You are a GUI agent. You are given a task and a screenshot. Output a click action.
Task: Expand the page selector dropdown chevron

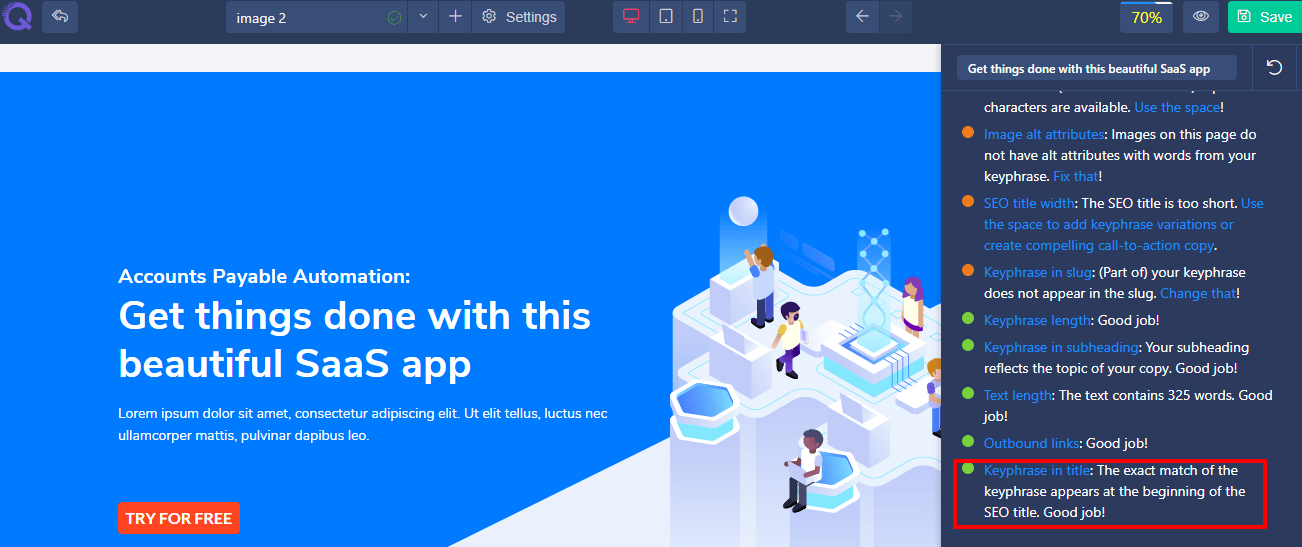423,17
